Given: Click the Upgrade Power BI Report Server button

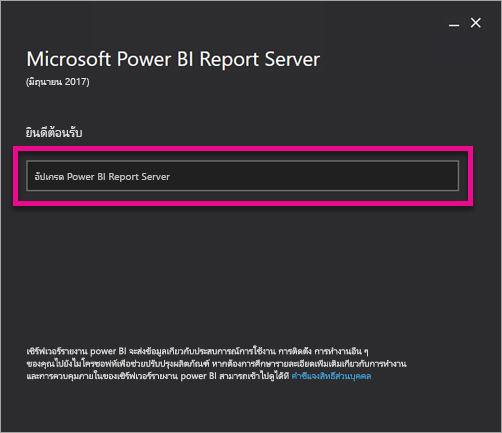Looking at the screenshot, I should click(242, 176).
